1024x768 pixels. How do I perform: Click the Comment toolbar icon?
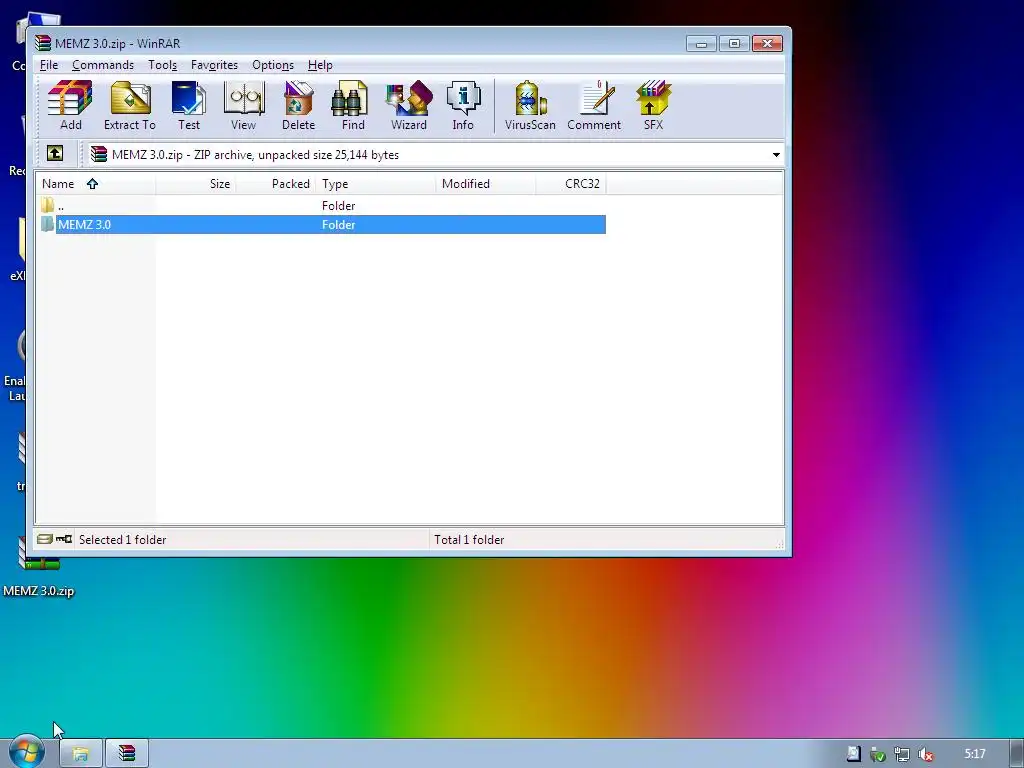[594, 105]
